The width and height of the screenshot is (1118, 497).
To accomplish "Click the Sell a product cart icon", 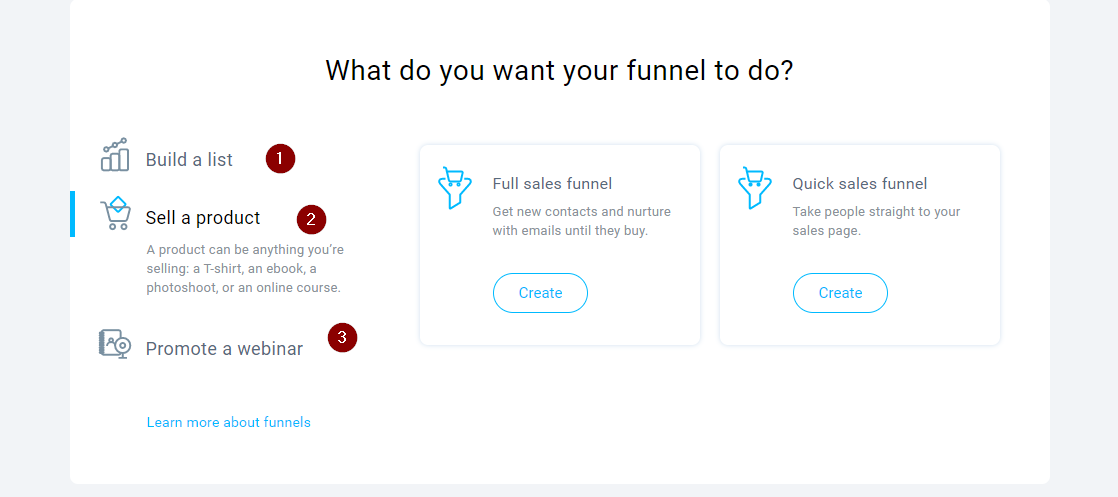I will (116, 214).
